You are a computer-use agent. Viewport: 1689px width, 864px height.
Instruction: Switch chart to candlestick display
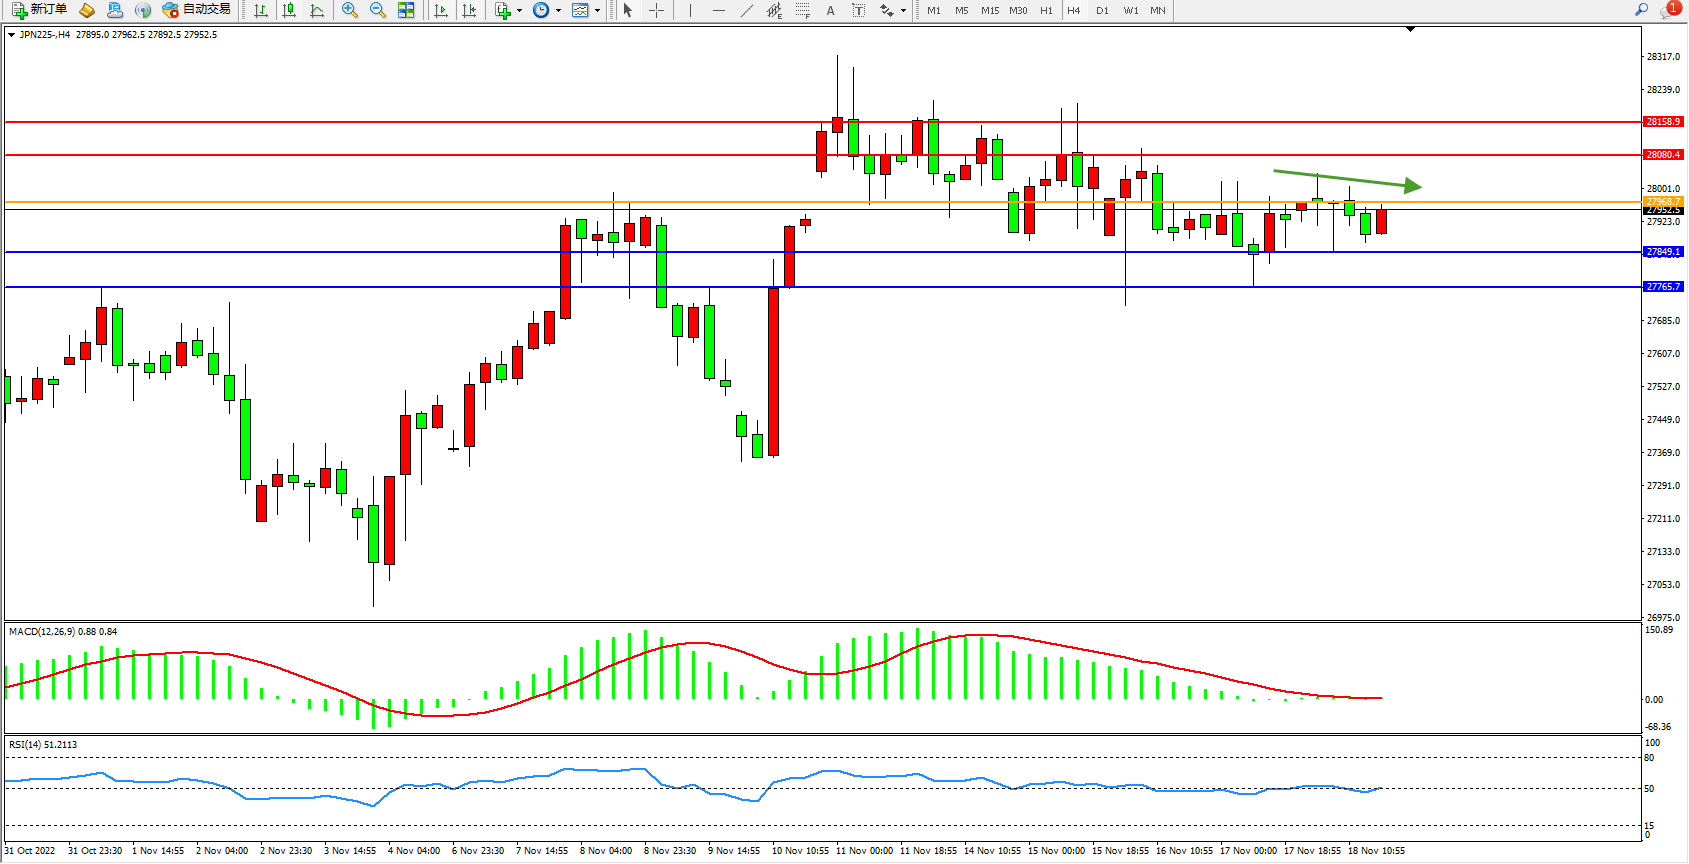click(289, 10)
